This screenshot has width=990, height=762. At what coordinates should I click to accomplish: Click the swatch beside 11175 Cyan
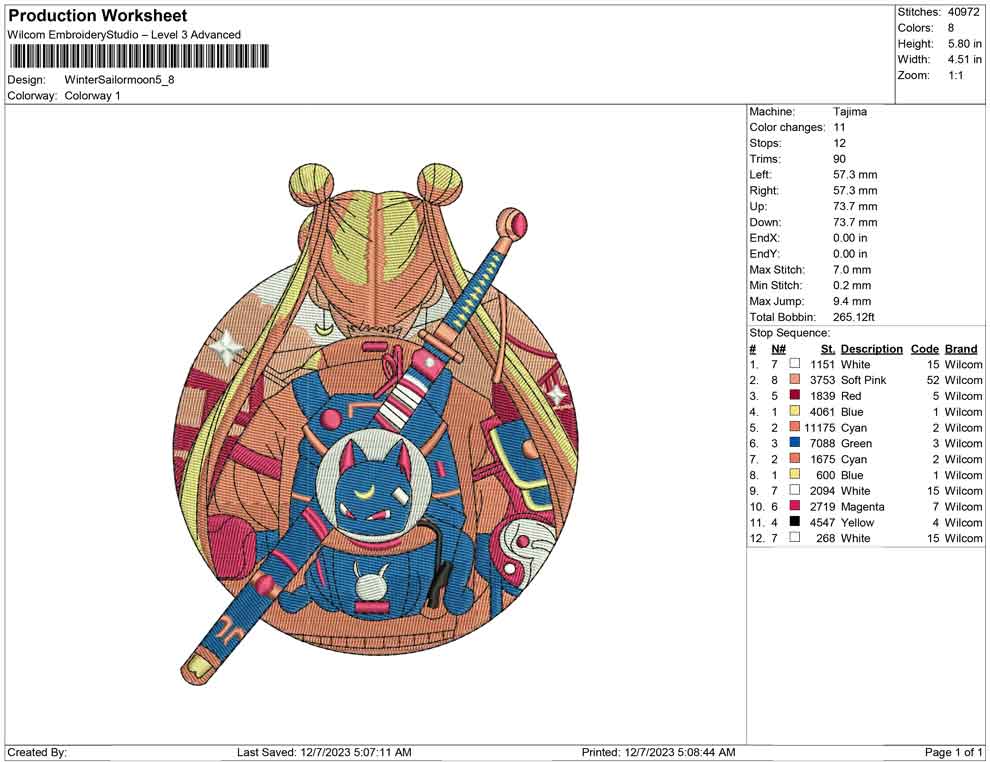(x=795, y=427)
